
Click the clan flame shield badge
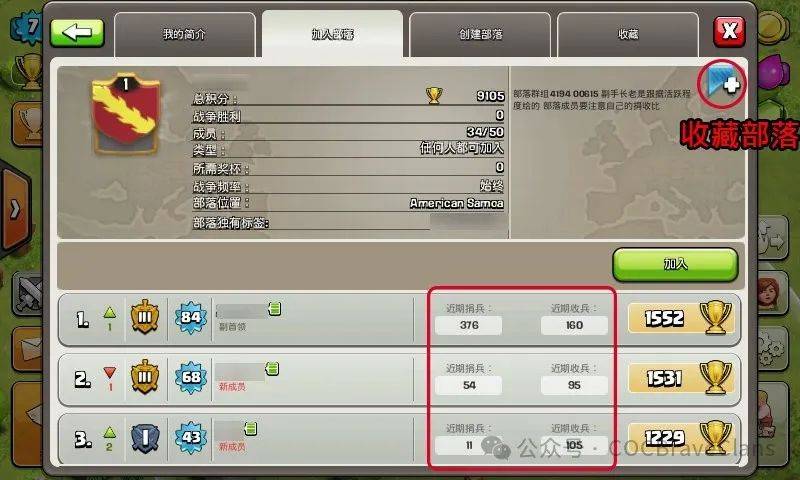126,114
